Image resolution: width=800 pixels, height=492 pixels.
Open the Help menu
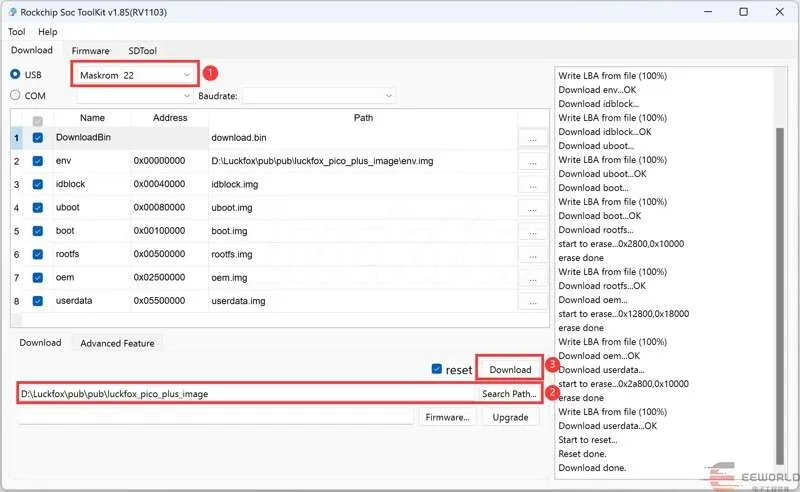pyautogui.click(x=47, y=32)
